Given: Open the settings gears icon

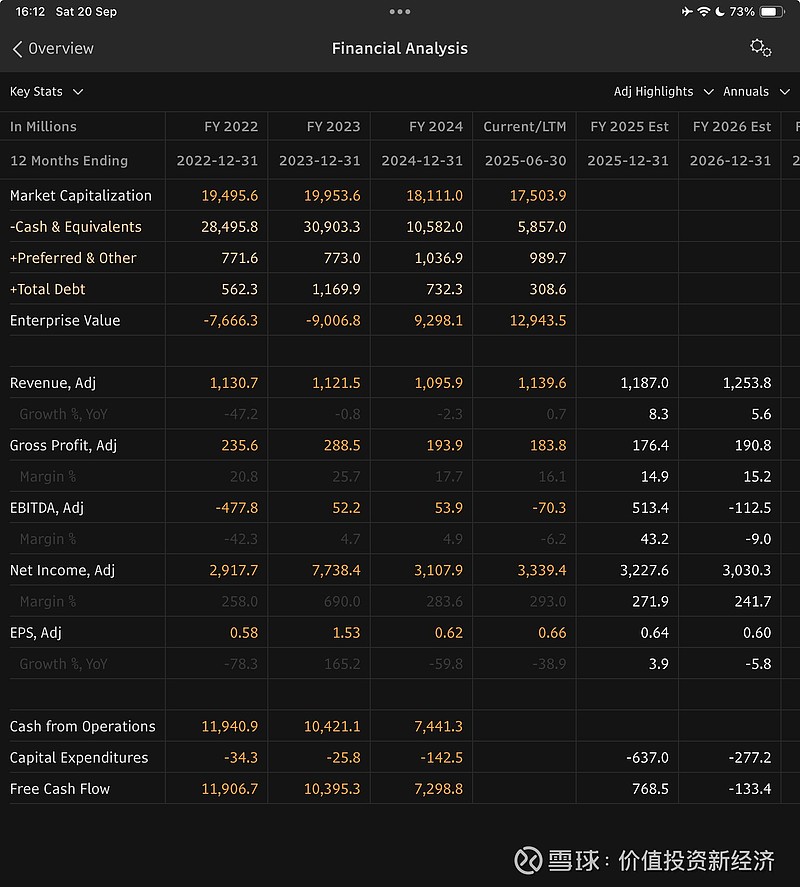Looking at the screenshot, I should (x=760, y=48).
